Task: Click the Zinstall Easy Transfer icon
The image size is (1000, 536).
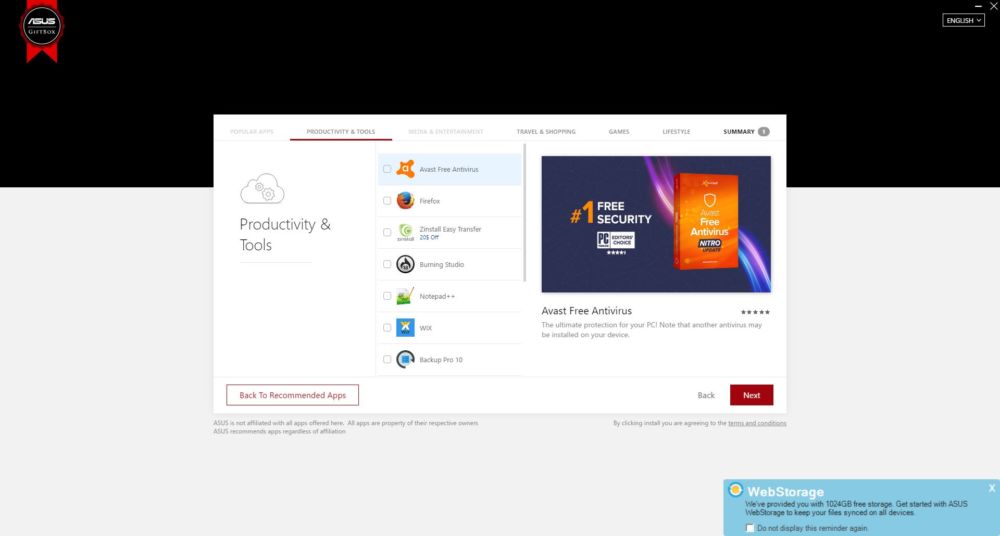Action: click(x=405, y=232)
